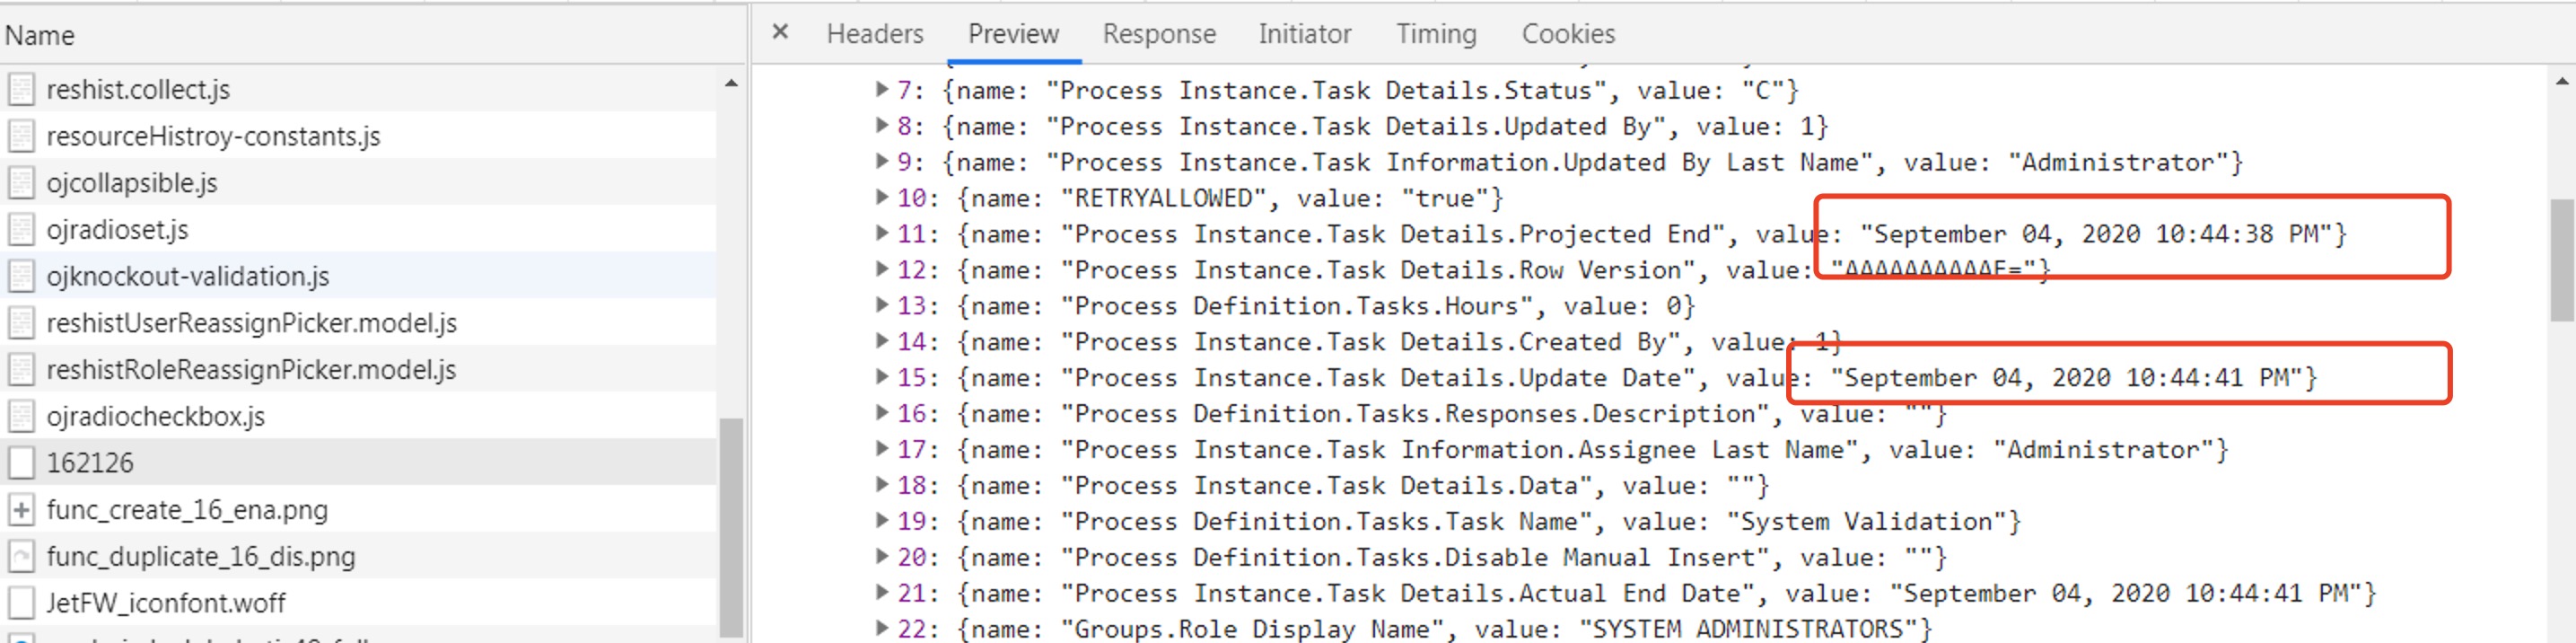The image size is (2576, 643).
Task: Click the file icon beside ojcollapsible.js
Action: pyautogui.click(x=21, y=183)
